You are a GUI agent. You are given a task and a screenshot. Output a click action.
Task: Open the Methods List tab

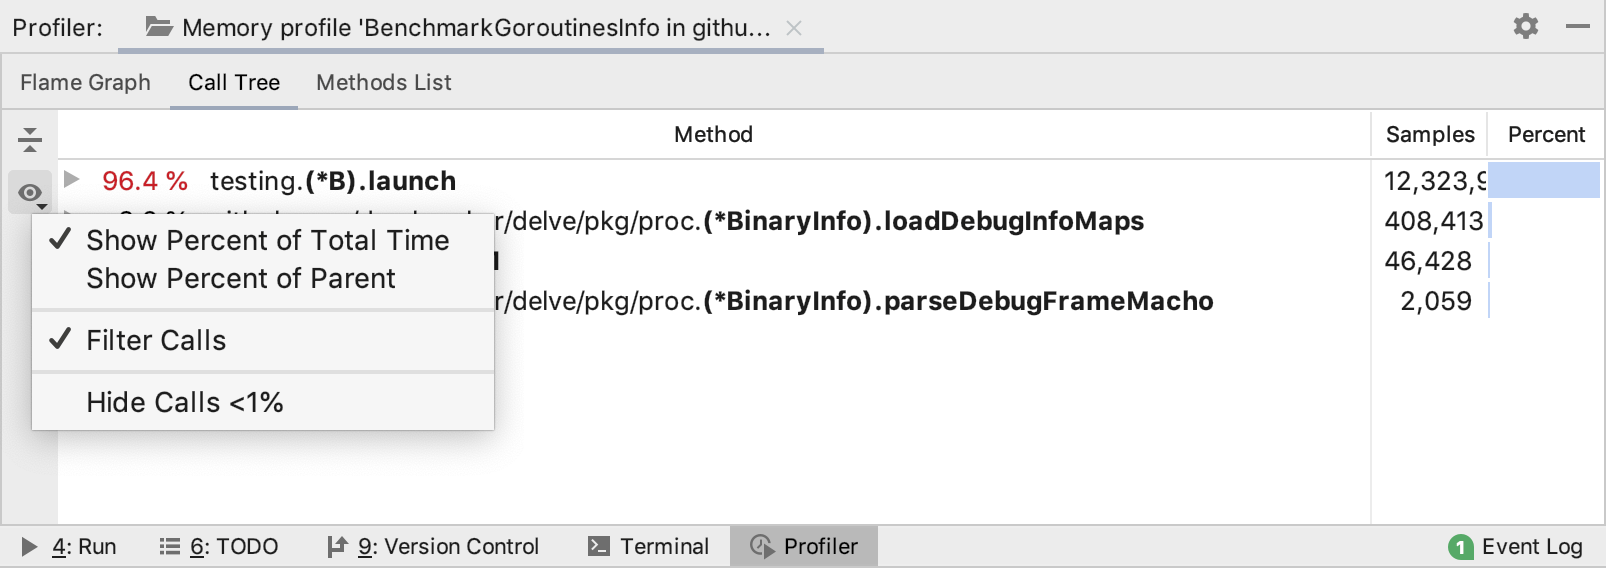383,82
